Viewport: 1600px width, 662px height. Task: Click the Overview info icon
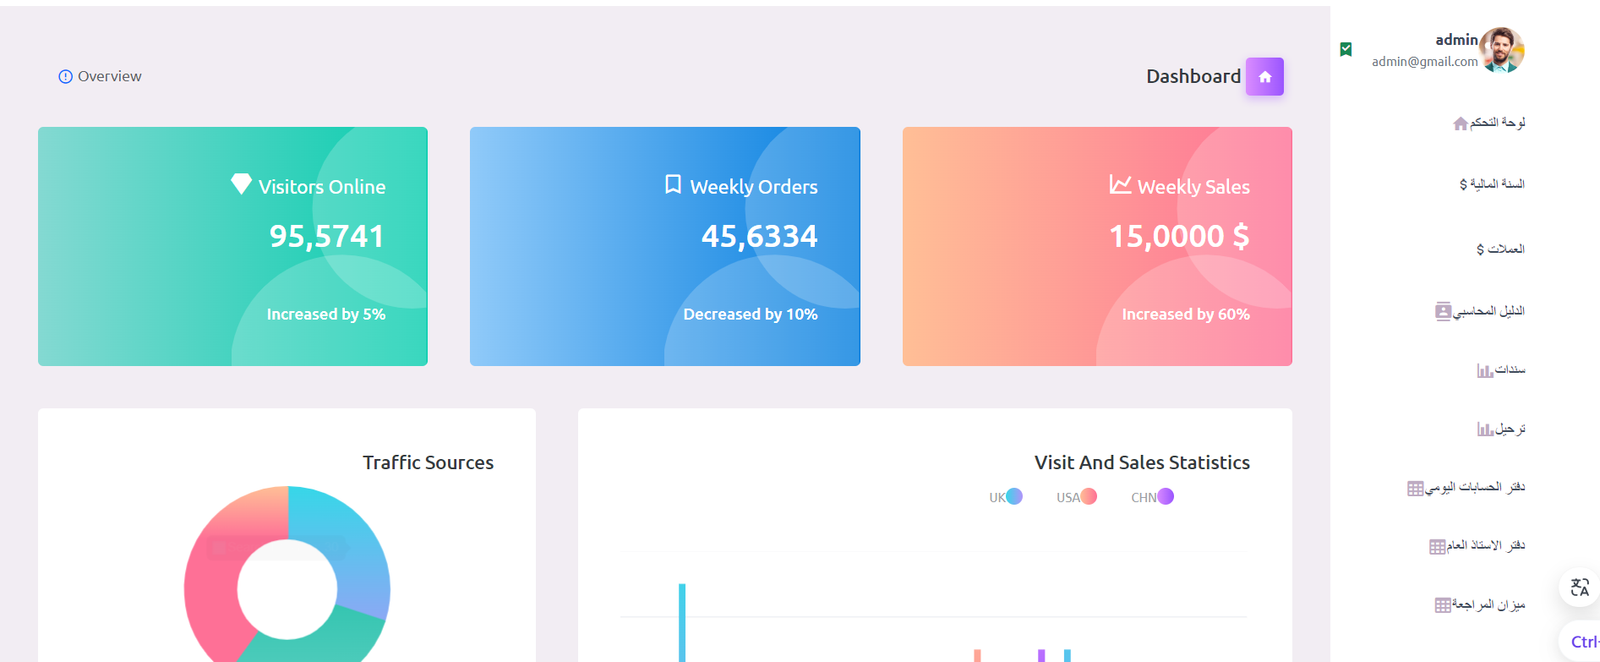[65, 77]
